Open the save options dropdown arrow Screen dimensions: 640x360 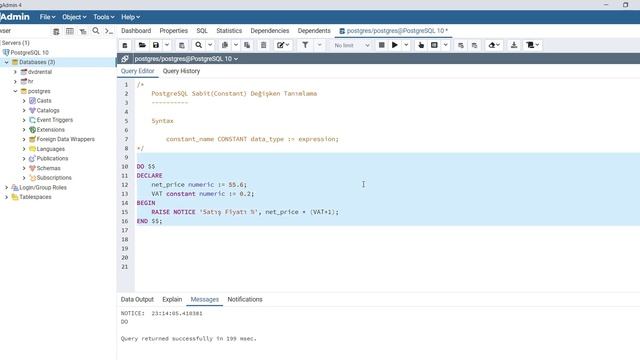167,45
